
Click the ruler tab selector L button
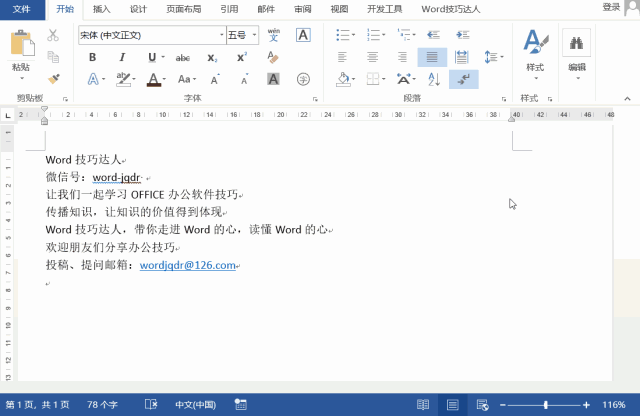(8, 116)
